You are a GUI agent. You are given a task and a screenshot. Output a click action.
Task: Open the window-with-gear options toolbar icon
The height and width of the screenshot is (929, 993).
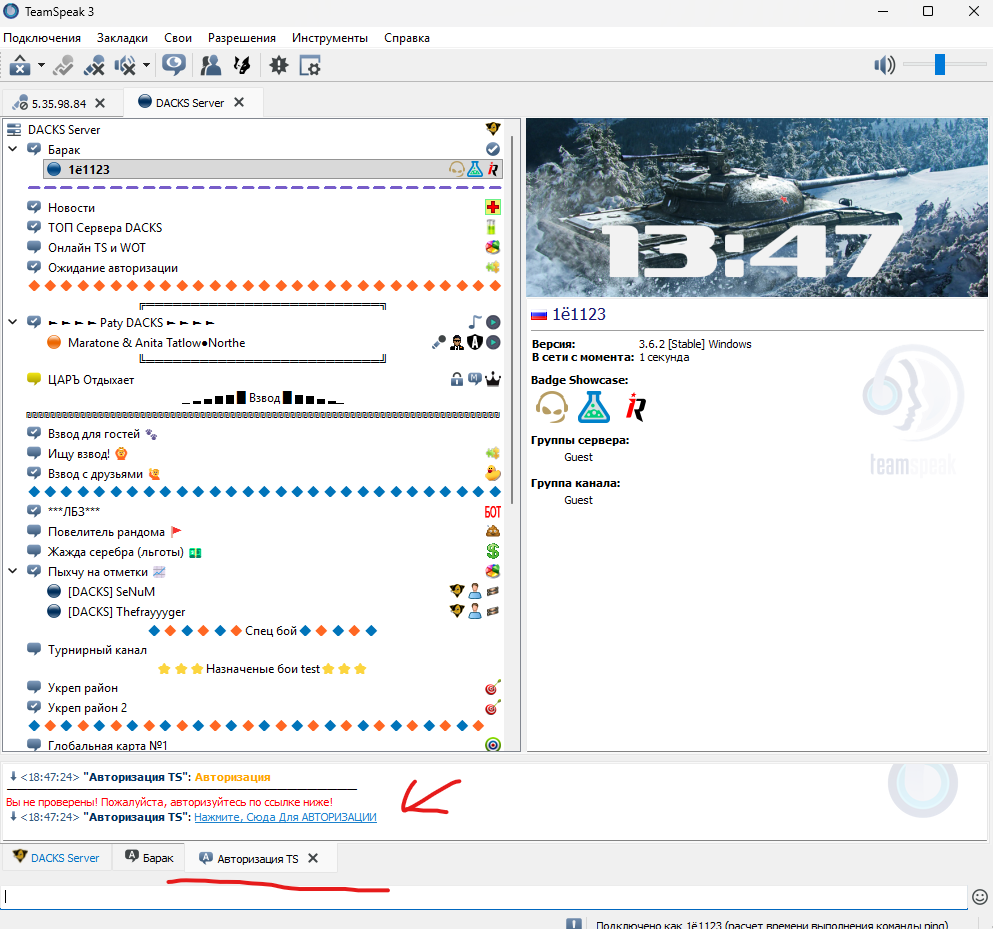(310, 66)
